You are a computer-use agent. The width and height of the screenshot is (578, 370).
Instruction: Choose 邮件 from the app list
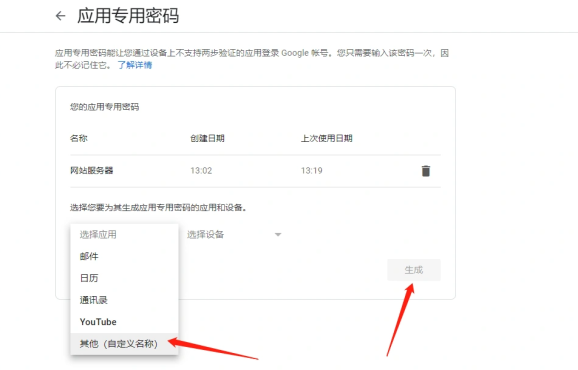[124, 256]
